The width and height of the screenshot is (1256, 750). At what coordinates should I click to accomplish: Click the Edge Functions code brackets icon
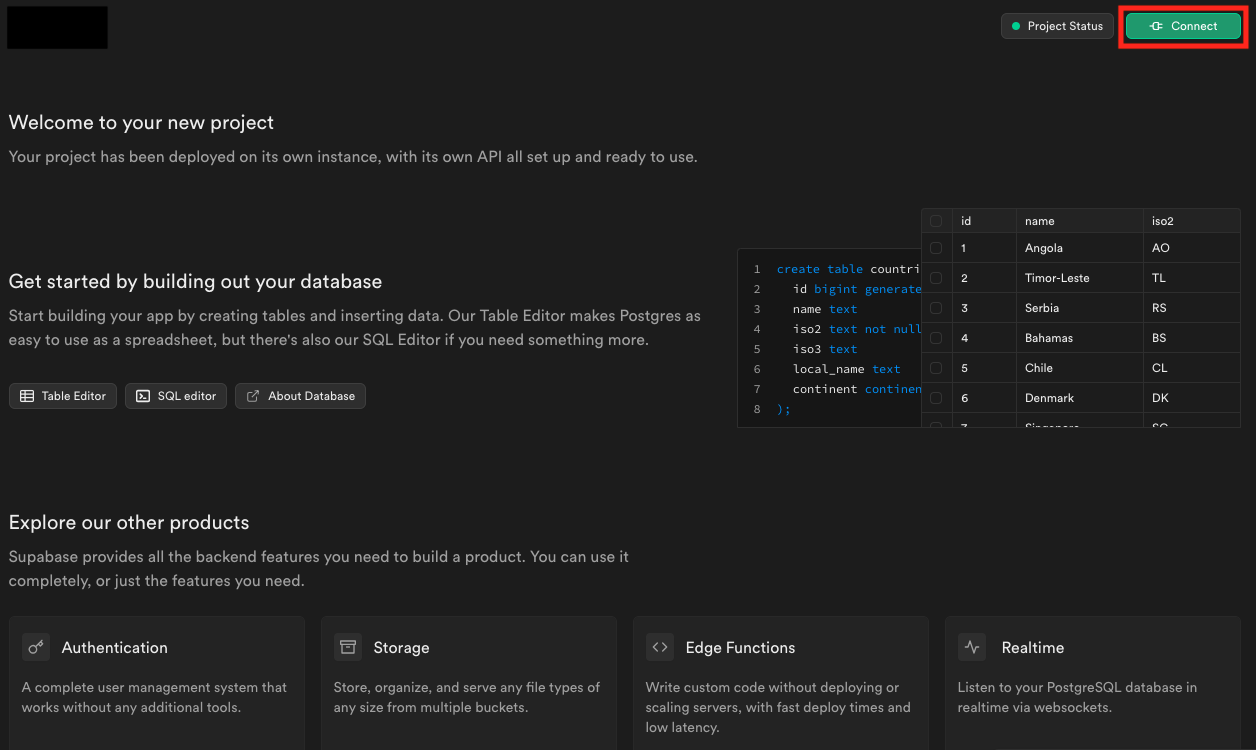pyautogui.click(x=660, y=647)
